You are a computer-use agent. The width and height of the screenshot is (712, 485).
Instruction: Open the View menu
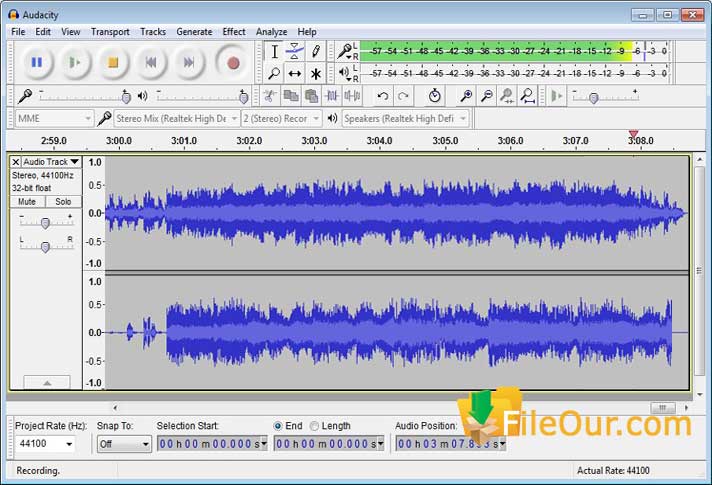coord(71,32)
